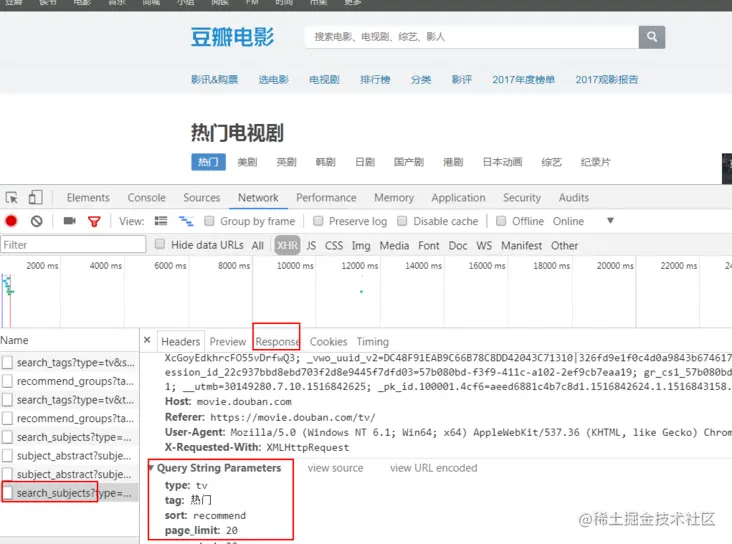
Task: Click the network Filter text field
Action: [x=73, y=245]
